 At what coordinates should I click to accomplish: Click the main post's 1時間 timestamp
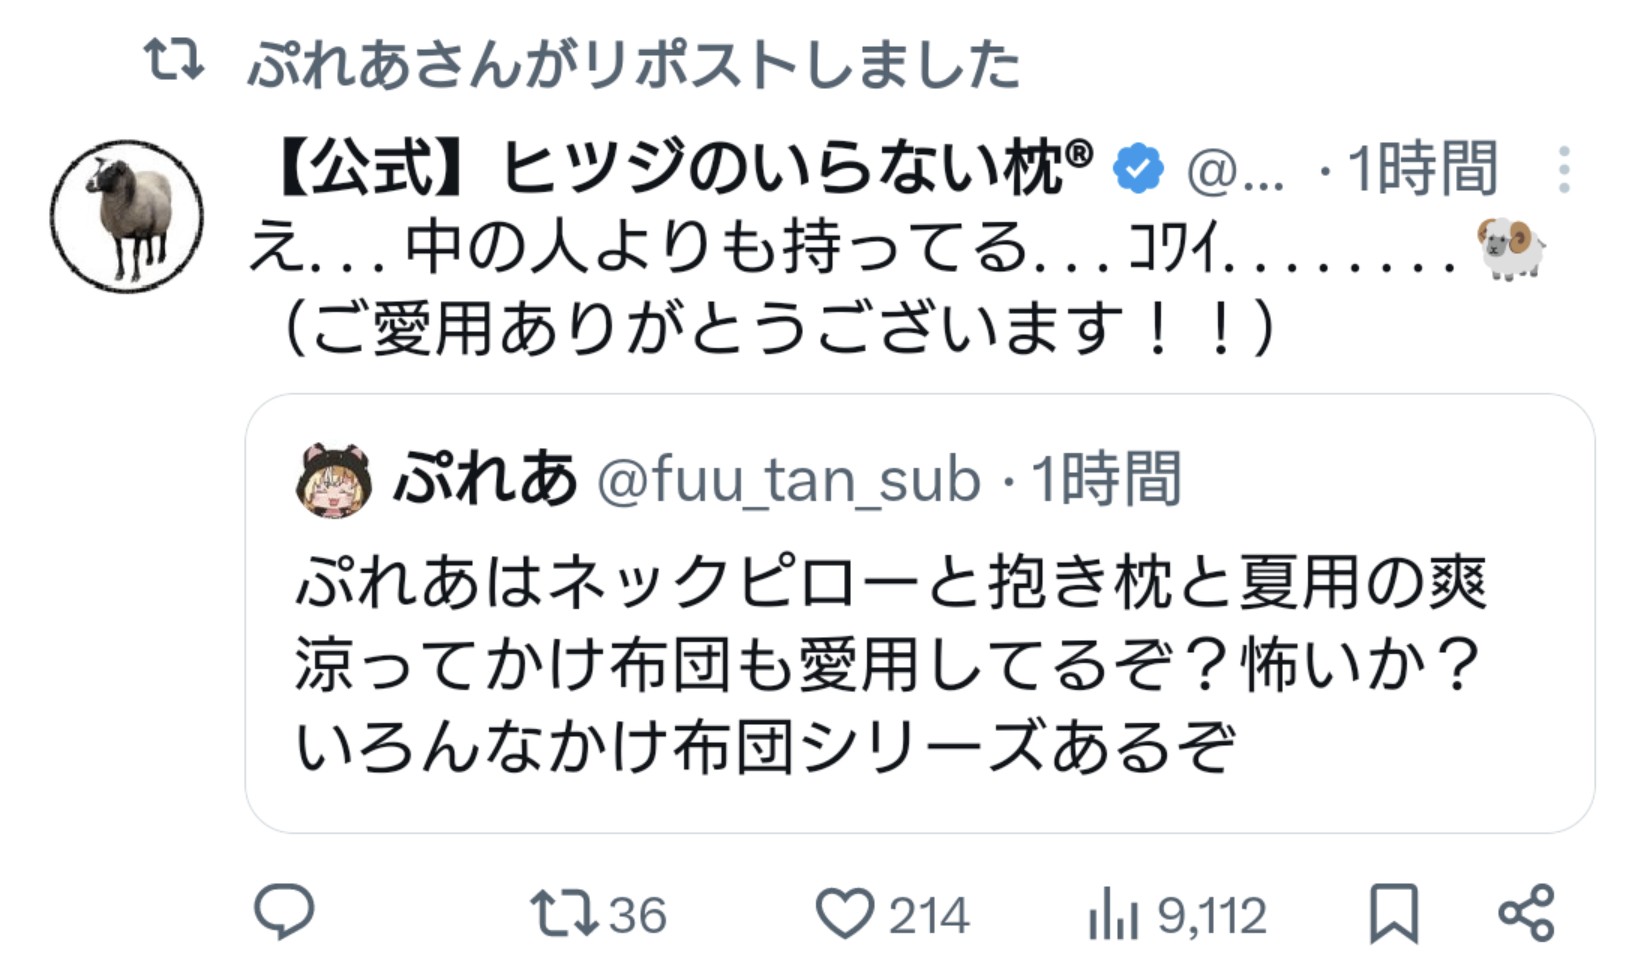point(1422,170)
